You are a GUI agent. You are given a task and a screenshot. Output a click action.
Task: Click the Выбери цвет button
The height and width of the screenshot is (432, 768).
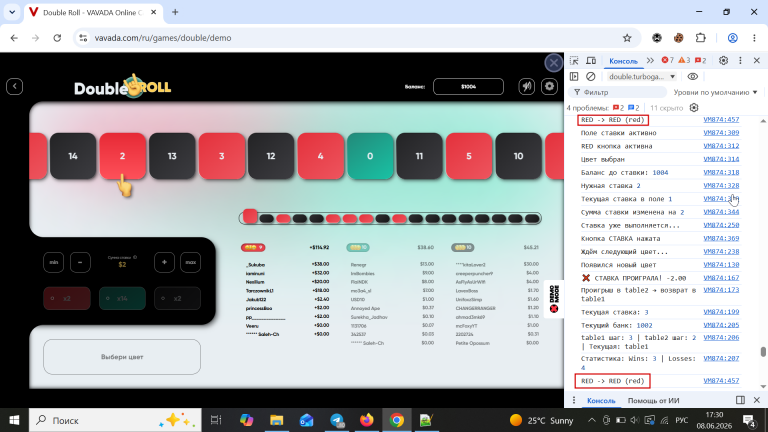click(122, 357)
